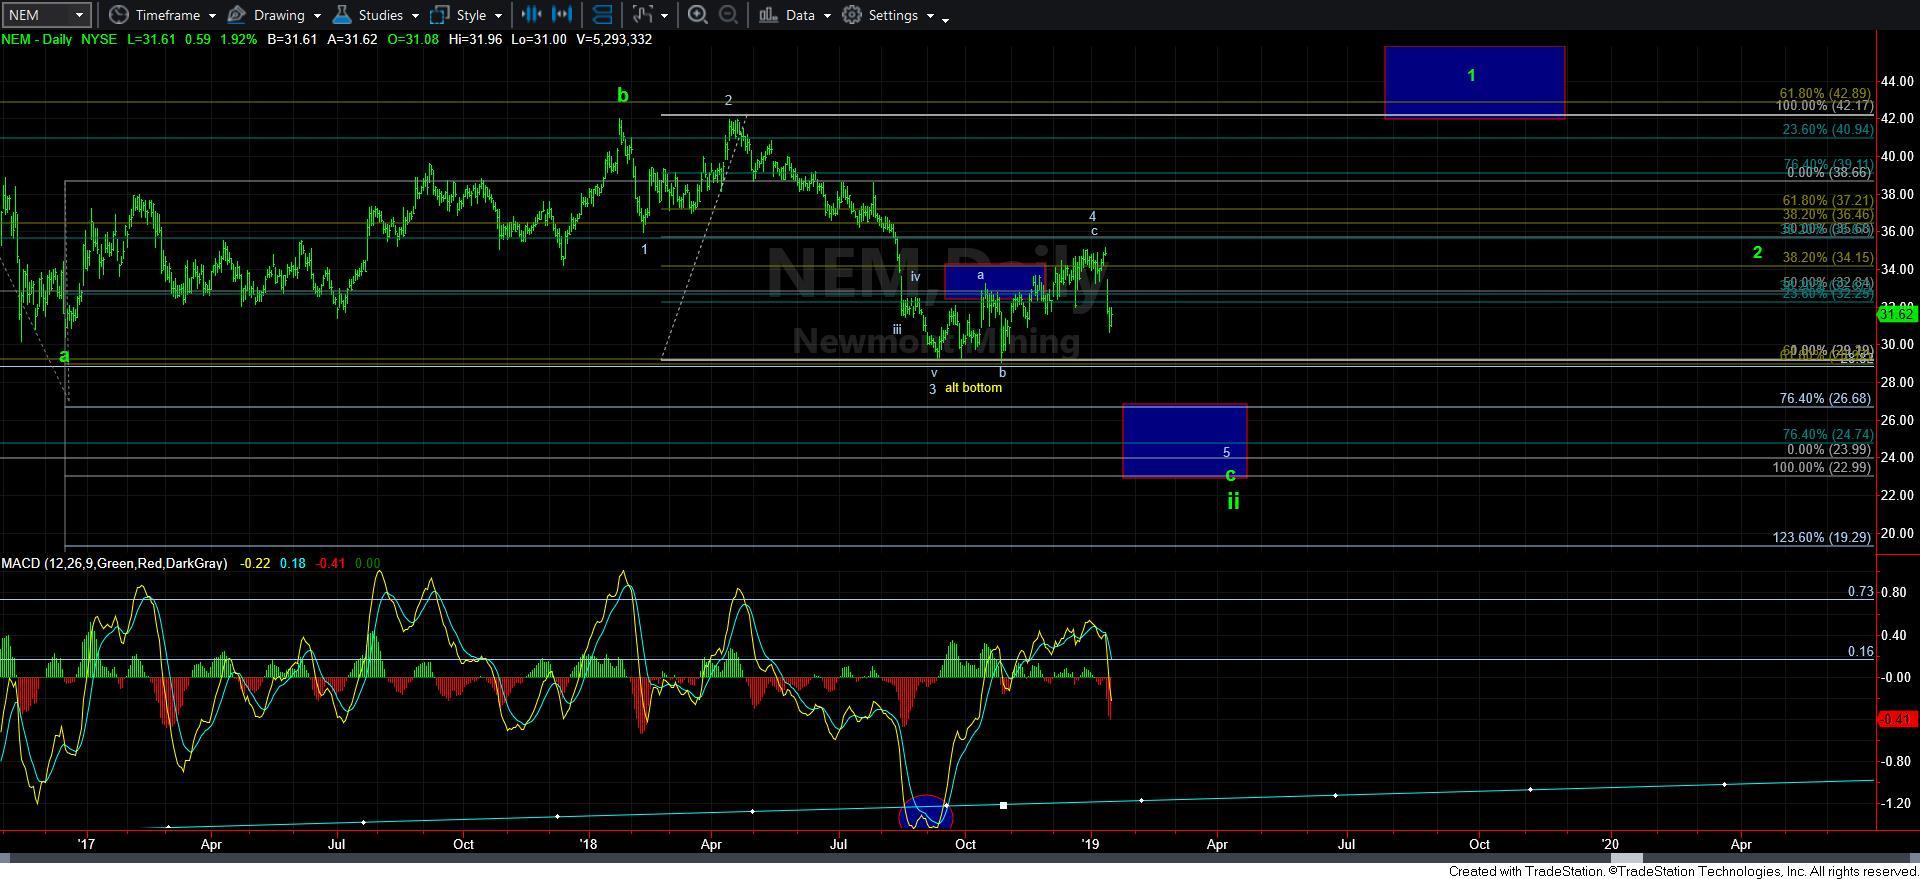The width and height of the screenshot is (1920, 879).
Task: Click the 100.00% (22.99) fib label
Action: (1821, 467)
